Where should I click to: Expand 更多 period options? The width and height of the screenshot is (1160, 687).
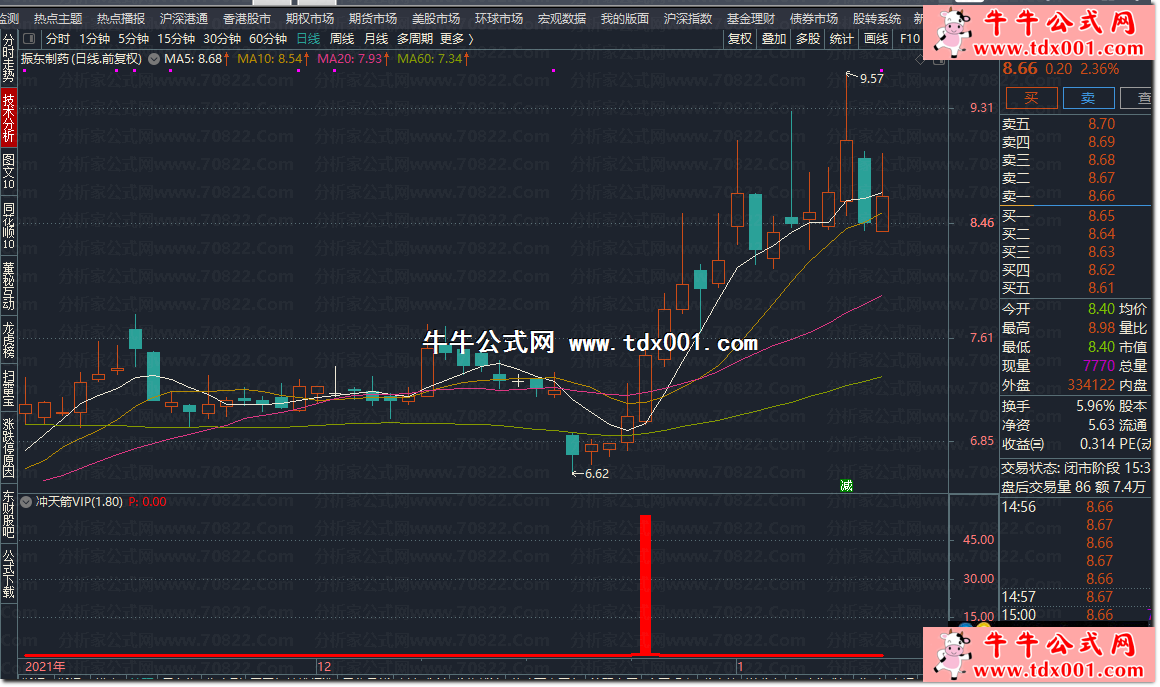click(x=456, y=39)
